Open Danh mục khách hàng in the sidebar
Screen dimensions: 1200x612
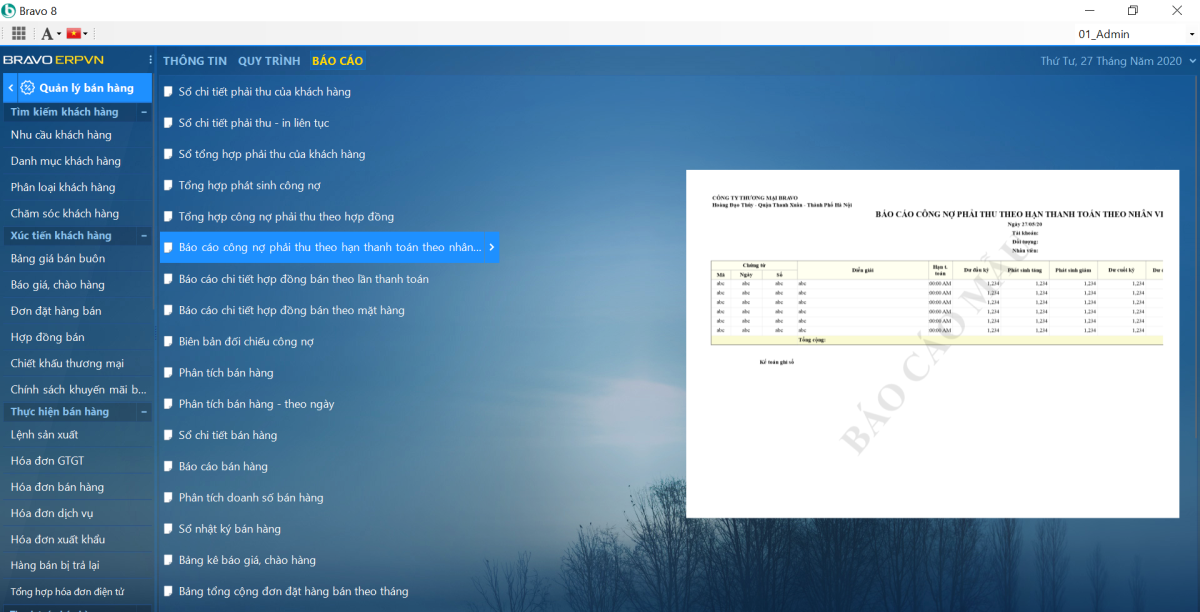[x=65, y=161]
